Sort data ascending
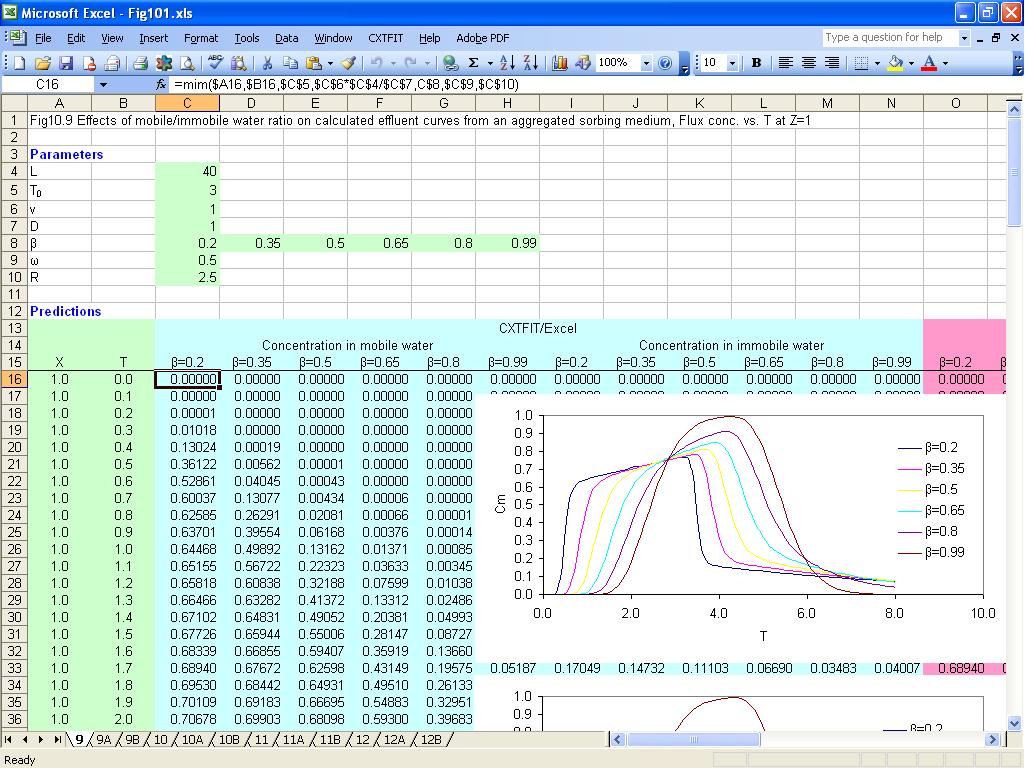1025x768 pixels. coord(508,62)
